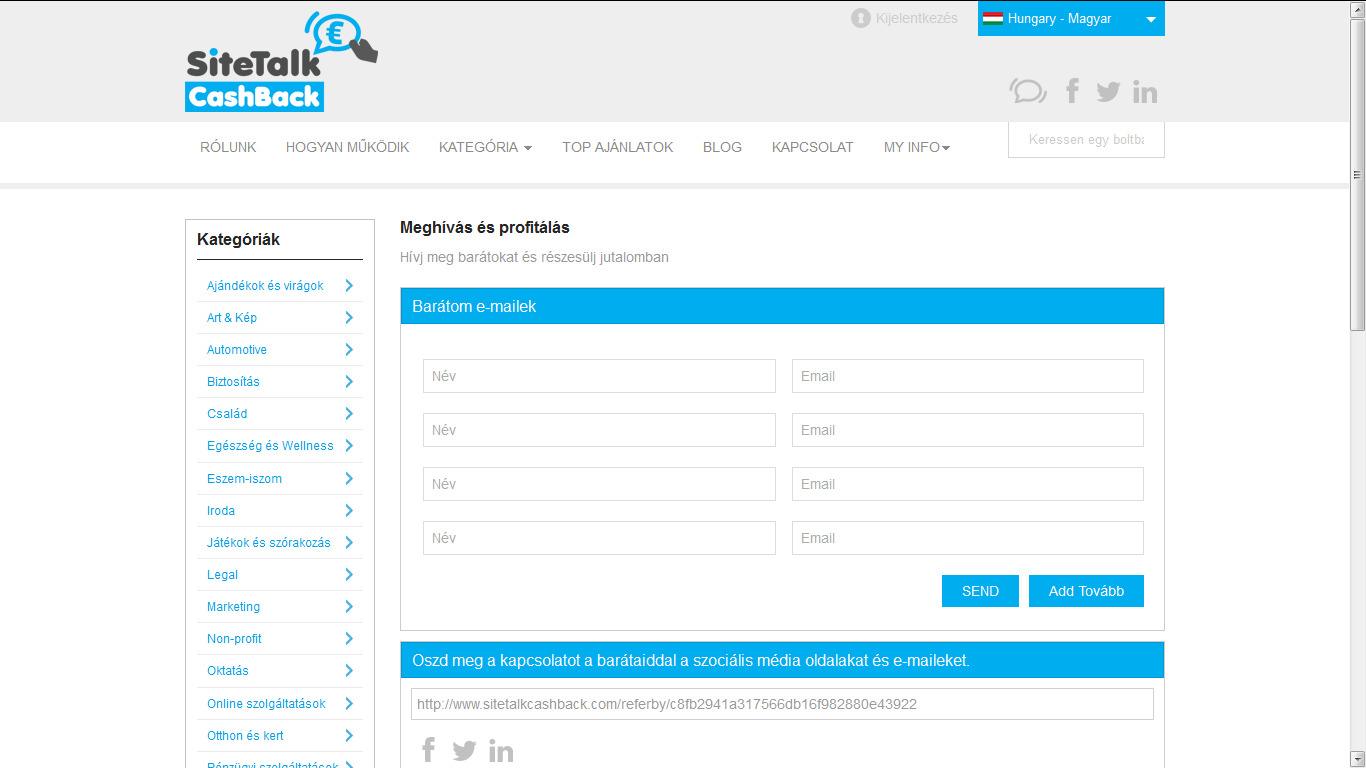Image resolution: width=1366 pixels, height=768 pixels.
Task: Open the TOP AJÁNLATOK menu item
Action: tap(618, 147)
